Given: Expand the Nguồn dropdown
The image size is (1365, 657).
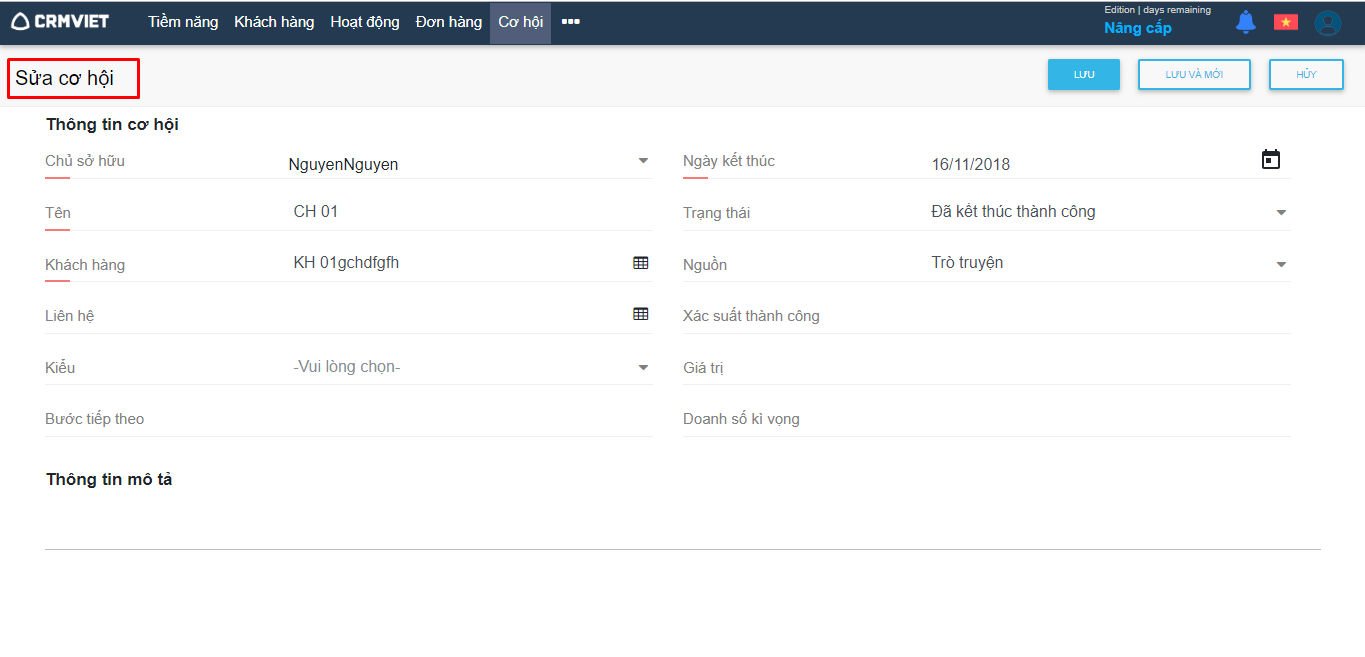Looking at the screenshot, I should 1281,265.
